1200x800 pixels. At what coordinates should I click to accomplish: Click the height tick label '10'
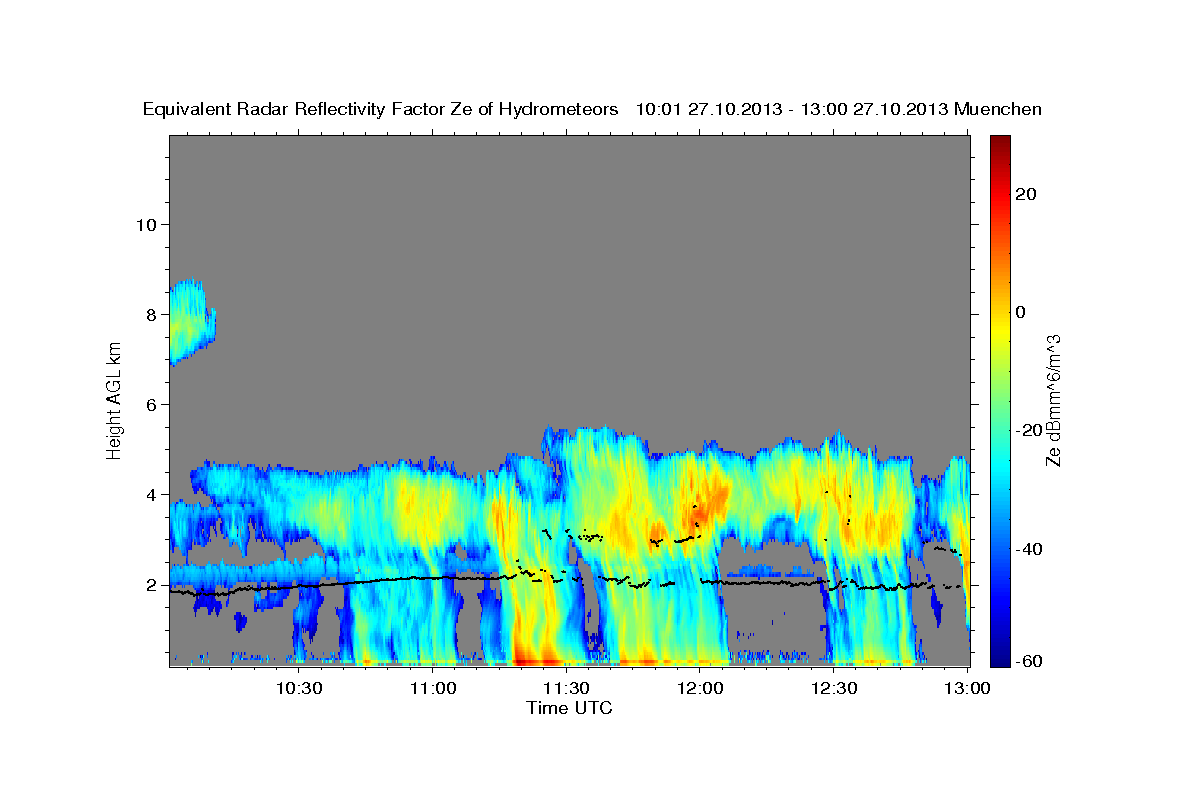tap(145, 224)
